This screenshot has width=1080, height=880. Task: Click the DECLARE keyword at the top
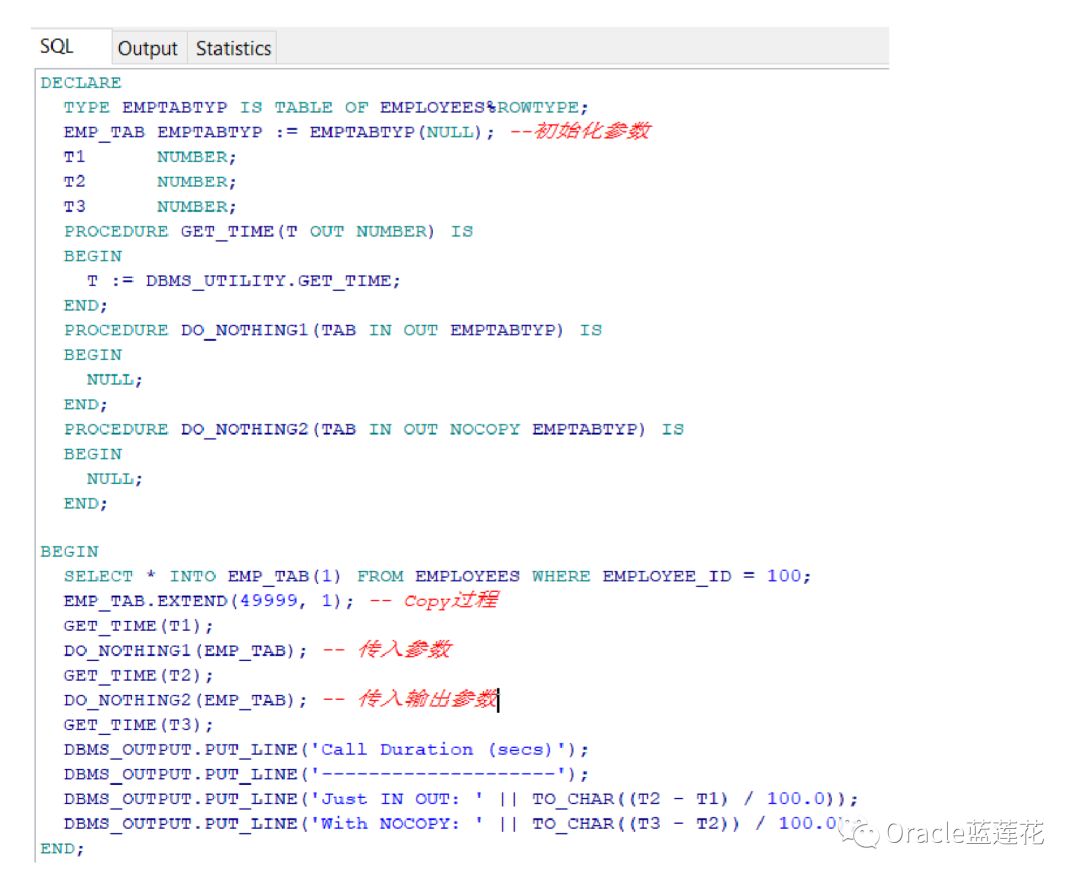tap(80, 82)
